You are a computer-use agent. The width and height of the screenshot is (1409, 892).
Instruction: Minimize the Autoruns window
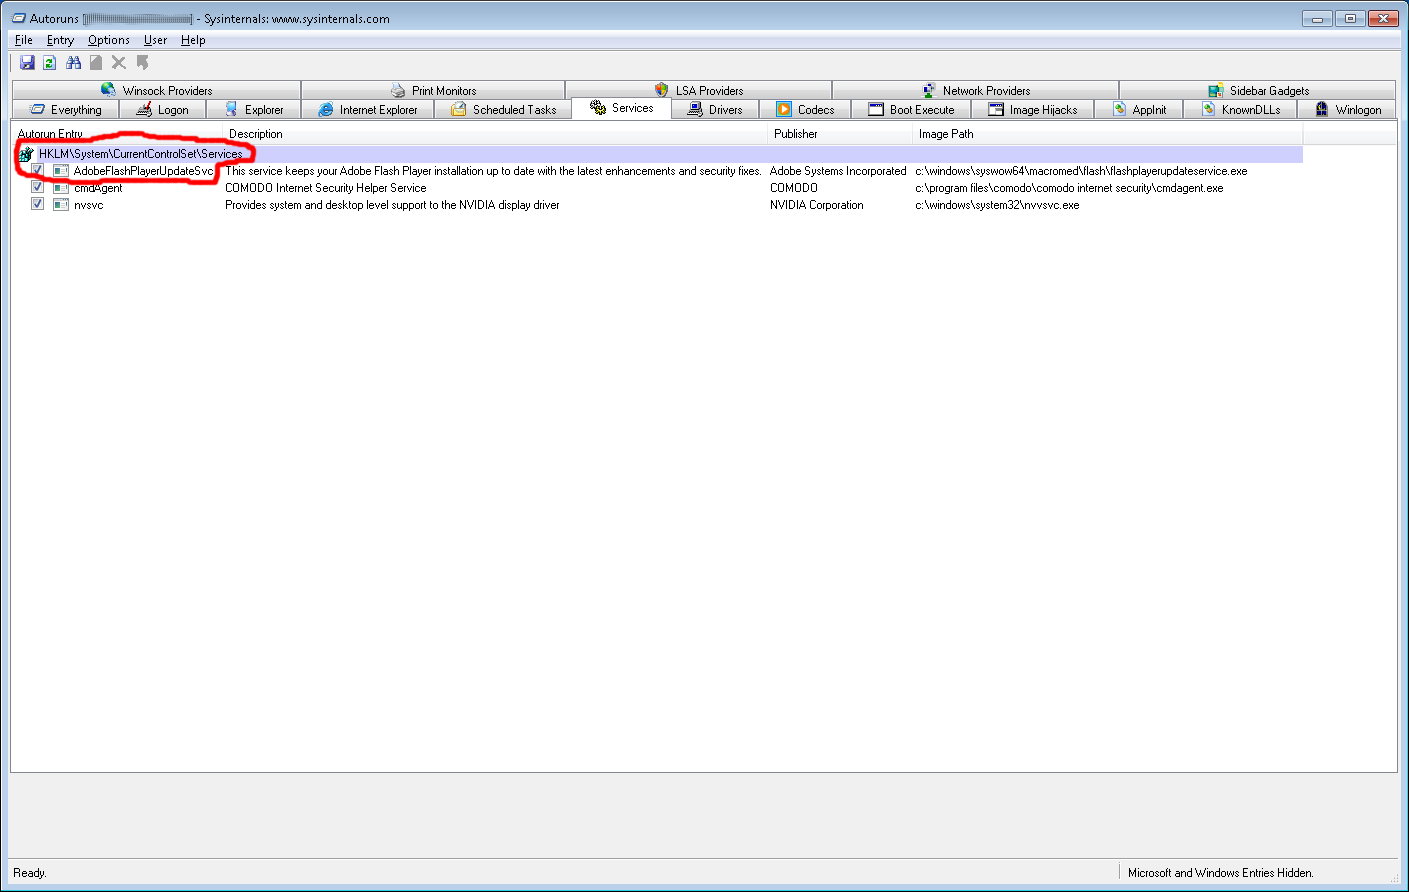[1317, 18]
